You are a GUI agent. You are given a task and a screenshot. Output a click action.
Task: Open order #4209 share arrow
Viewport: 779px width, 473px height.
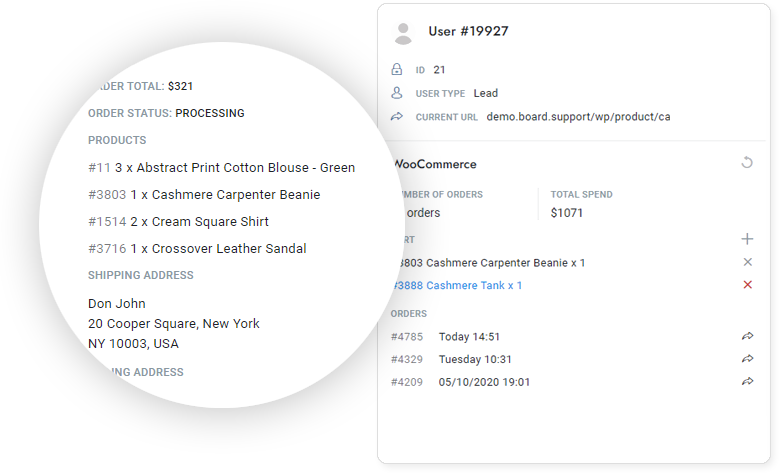[747, 382]
